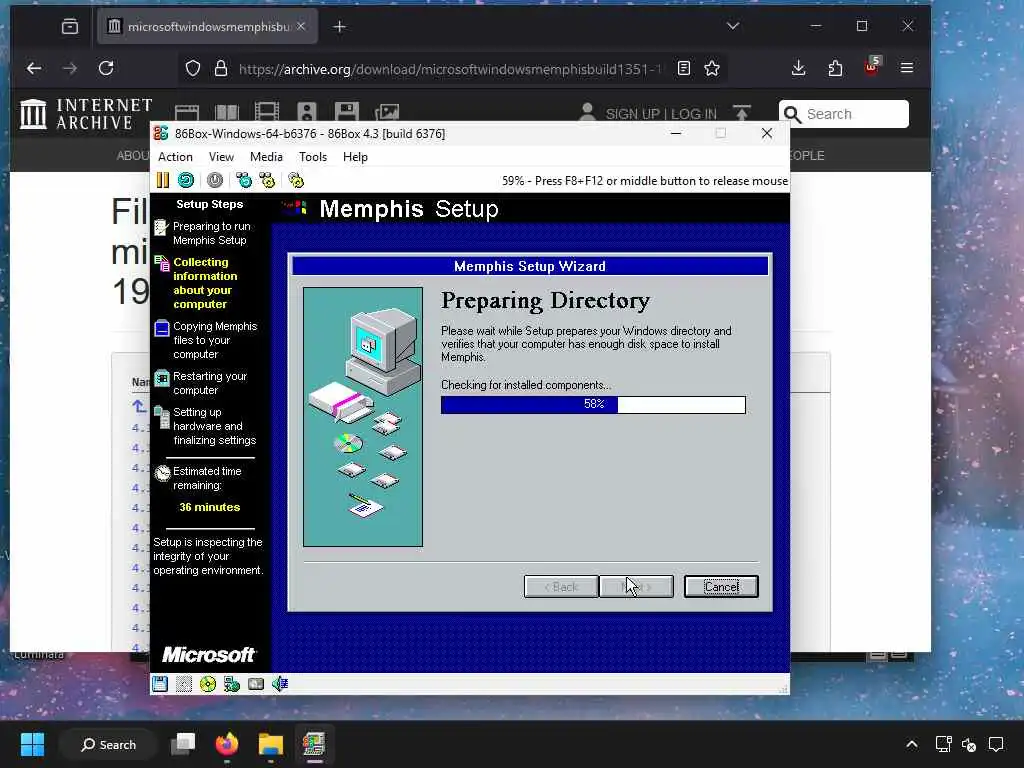Click the tray network display icon

coord(943,744)
